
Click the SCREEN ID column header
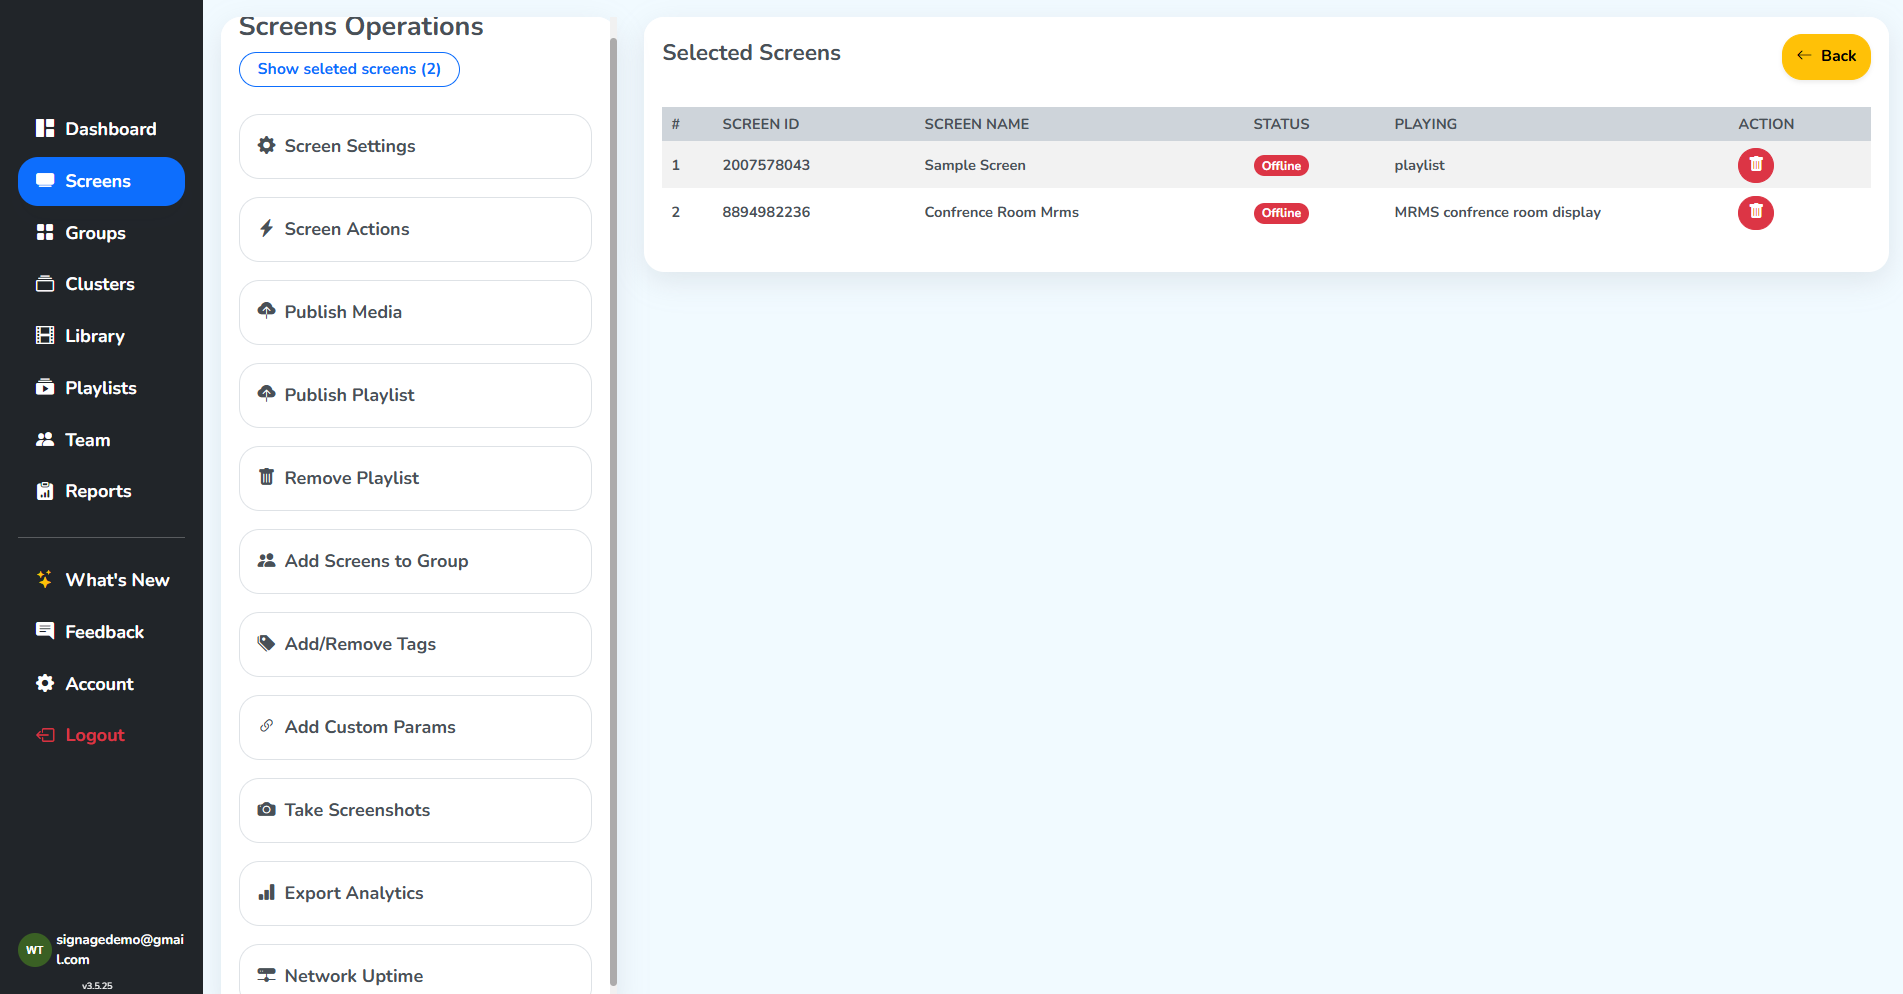(760, 124)
